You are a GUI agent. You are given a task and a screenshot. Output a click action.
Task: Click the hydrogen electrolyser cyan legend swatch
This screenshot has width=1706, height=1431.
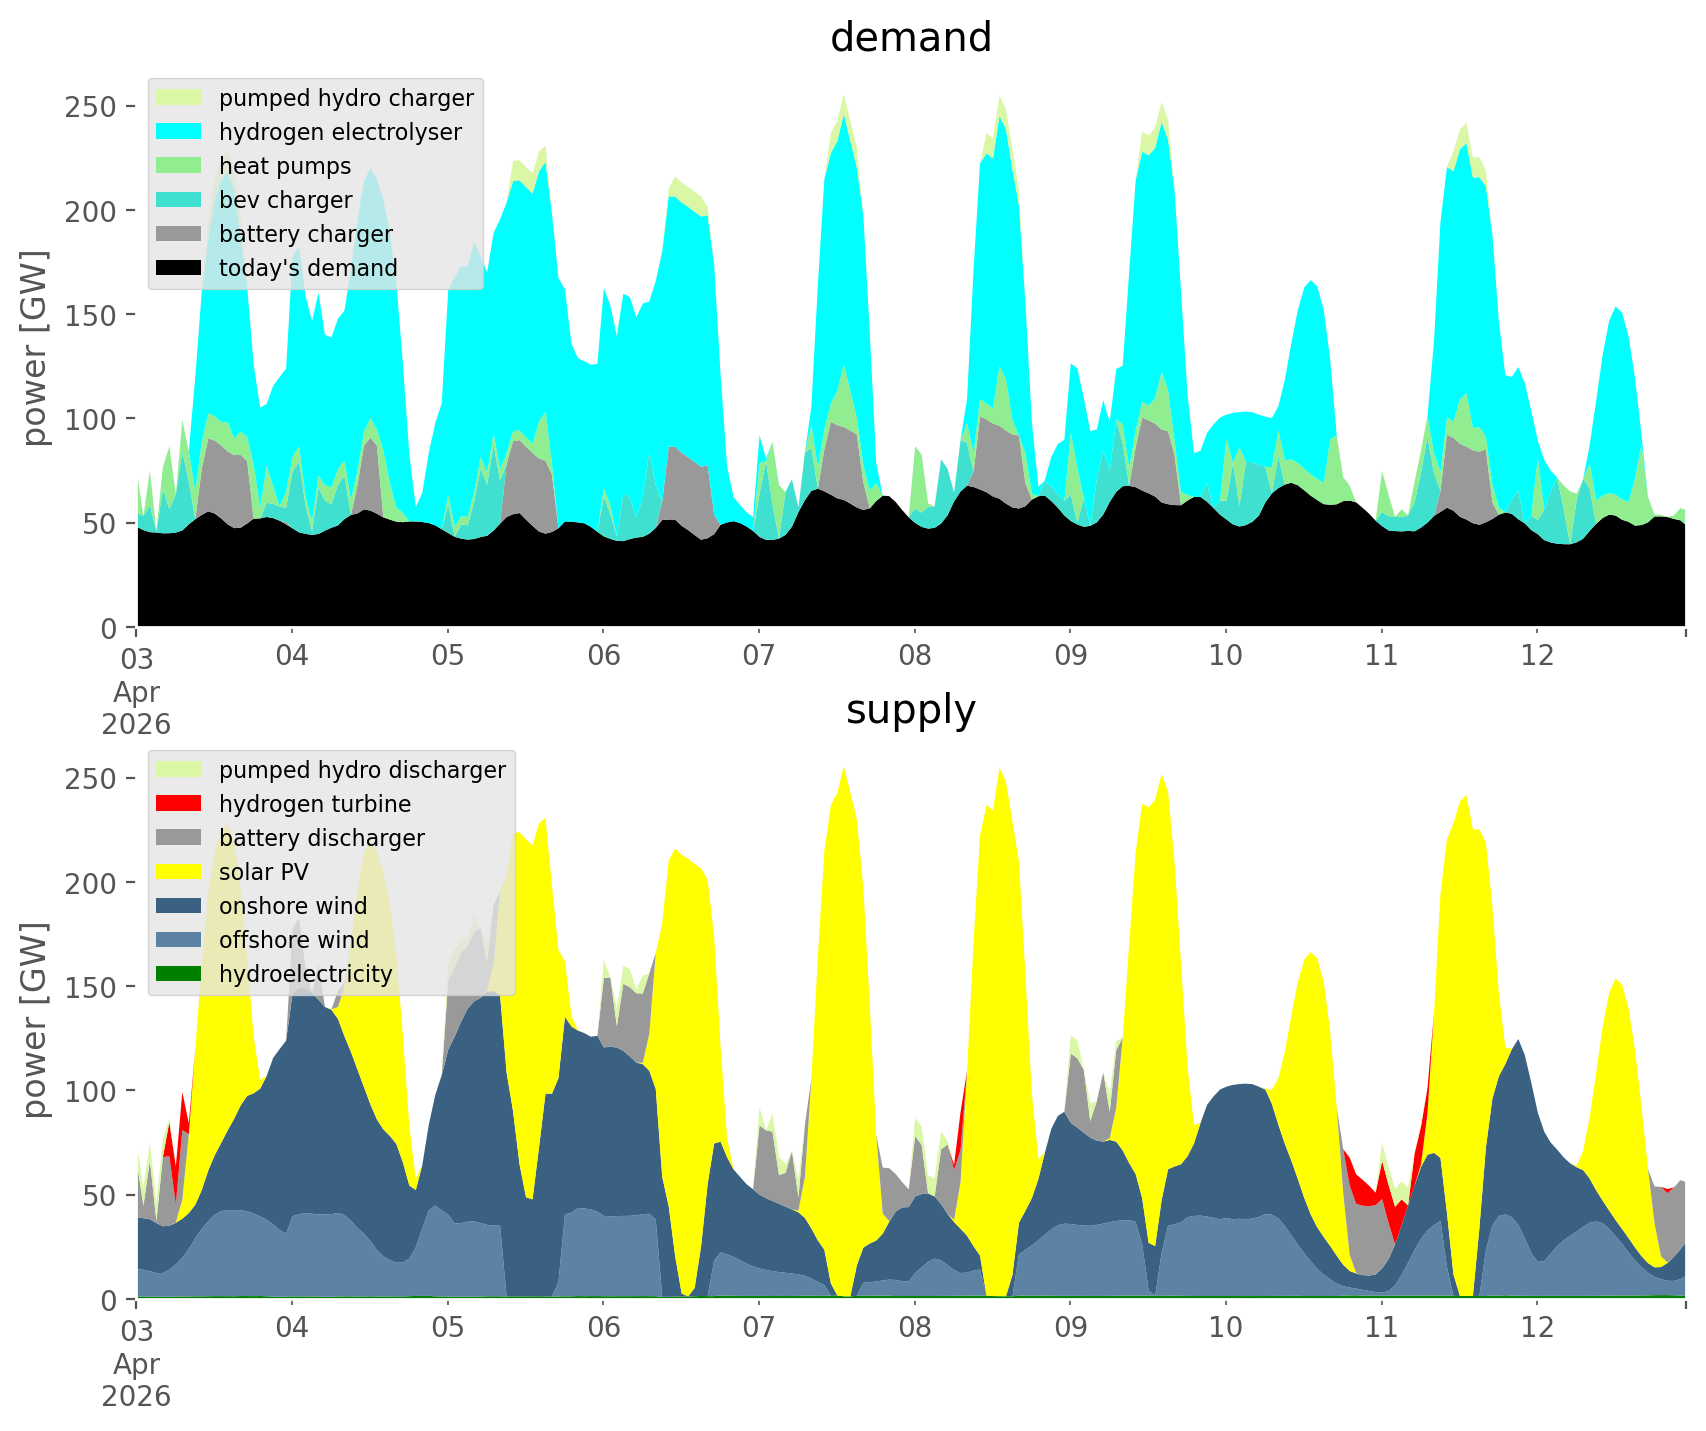[179, 132]
